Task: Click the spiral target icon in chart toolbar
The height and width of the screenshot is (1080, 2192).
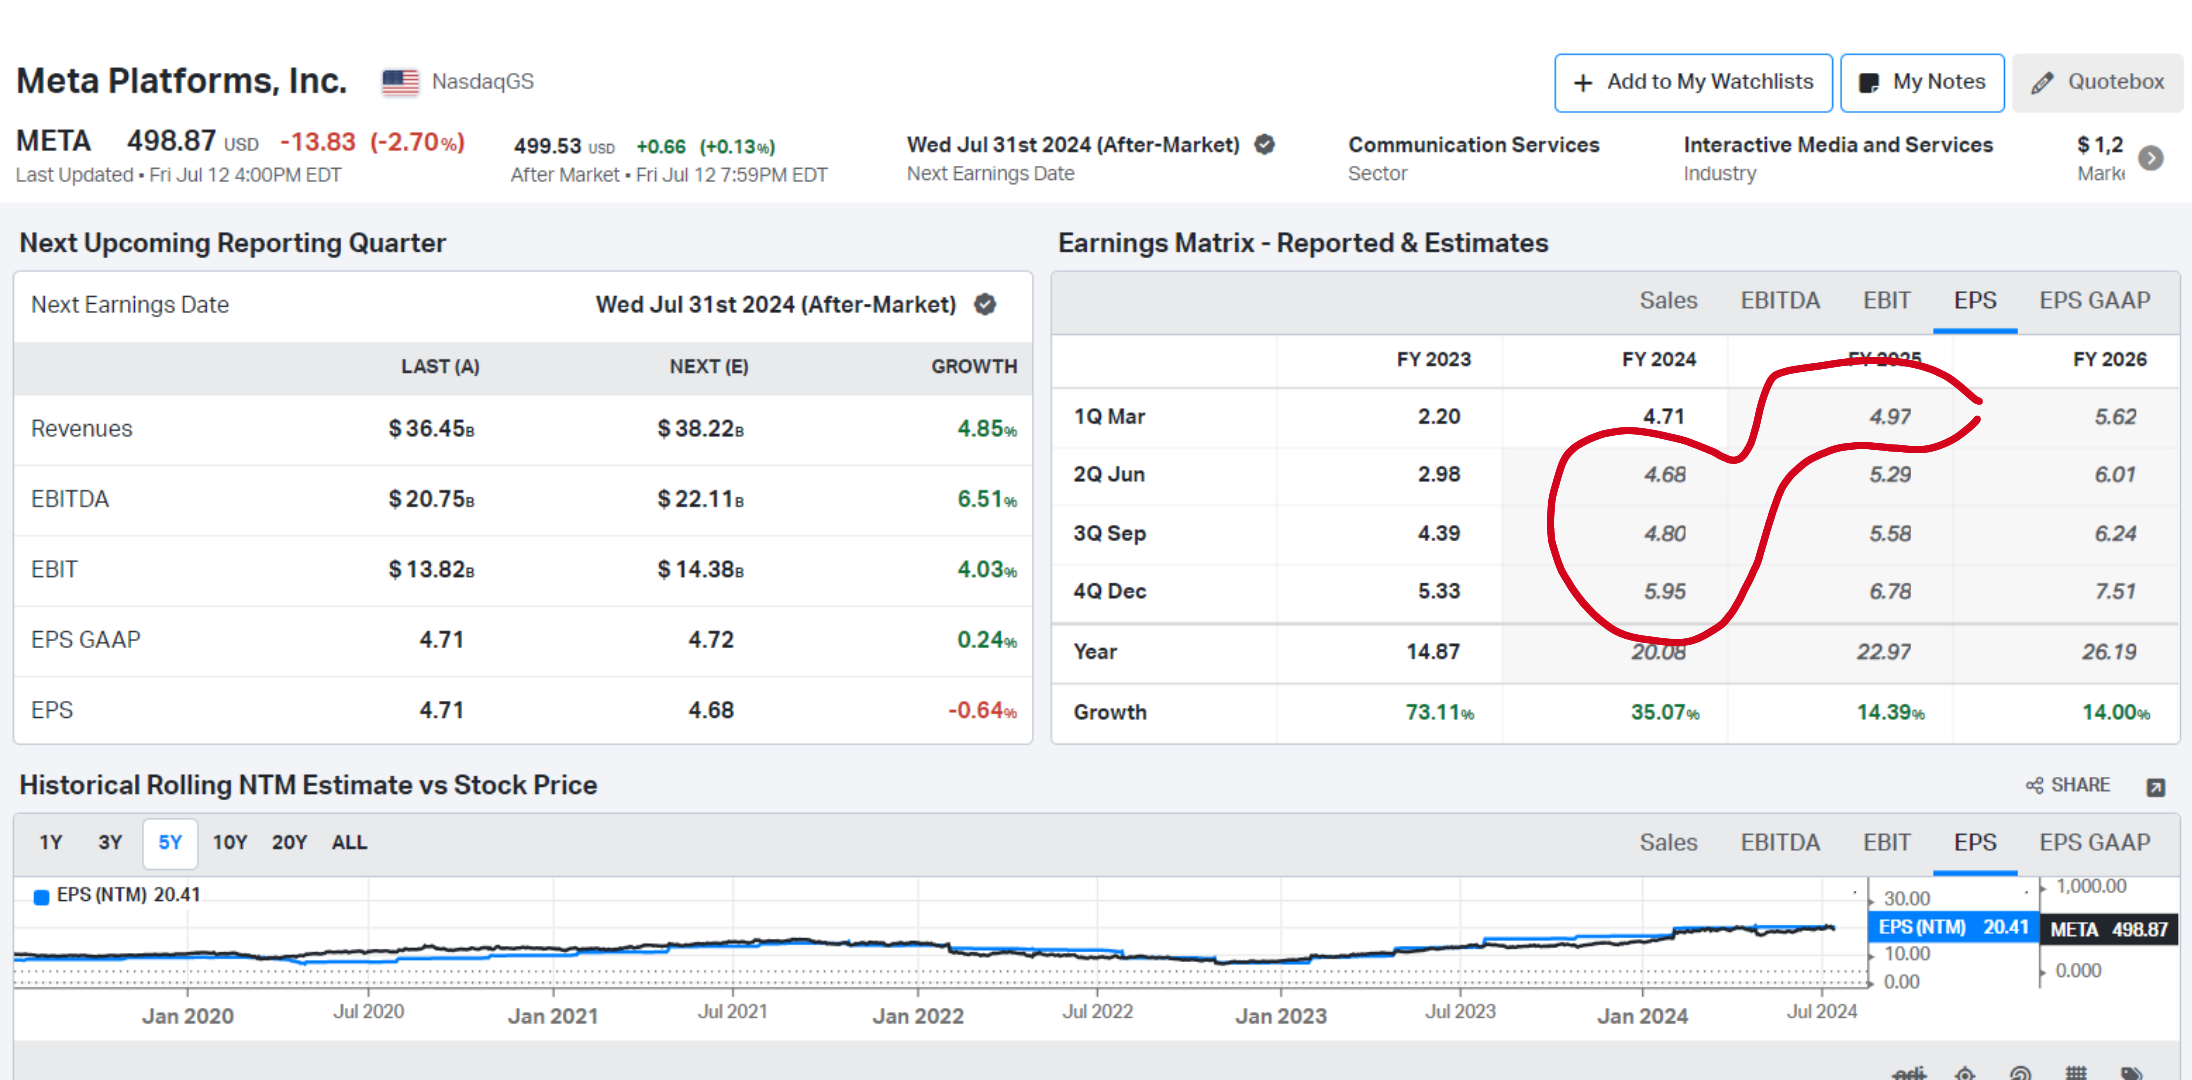Action: tap(2020, 1073)
